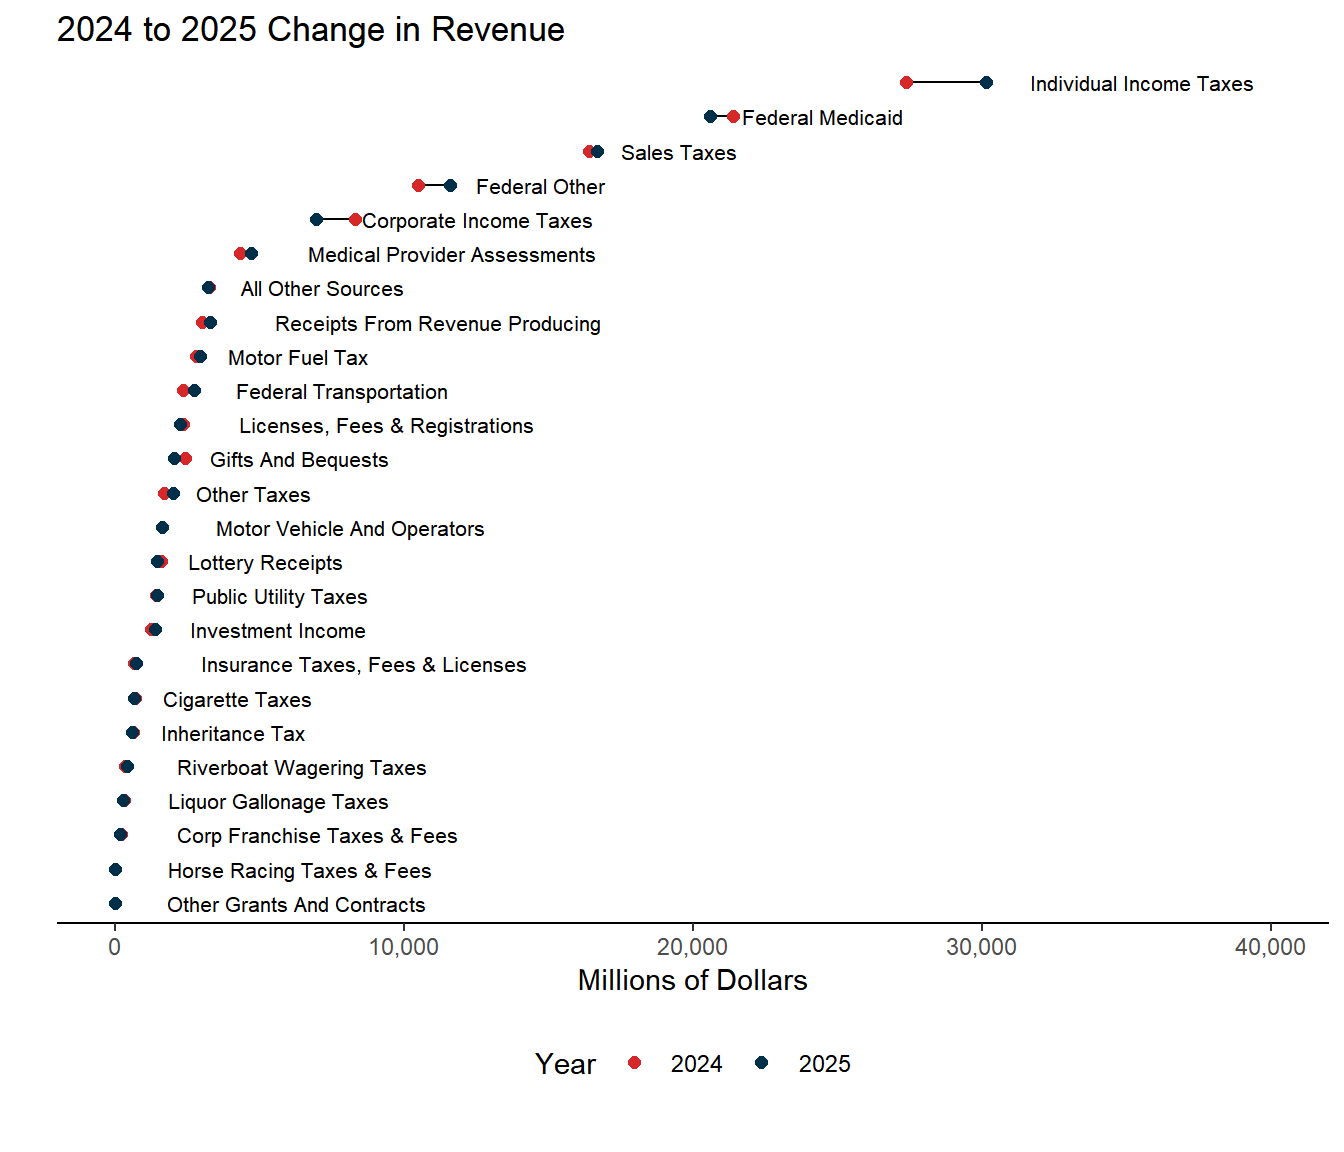Click the Cigarette Taxes label

(237, 700)
